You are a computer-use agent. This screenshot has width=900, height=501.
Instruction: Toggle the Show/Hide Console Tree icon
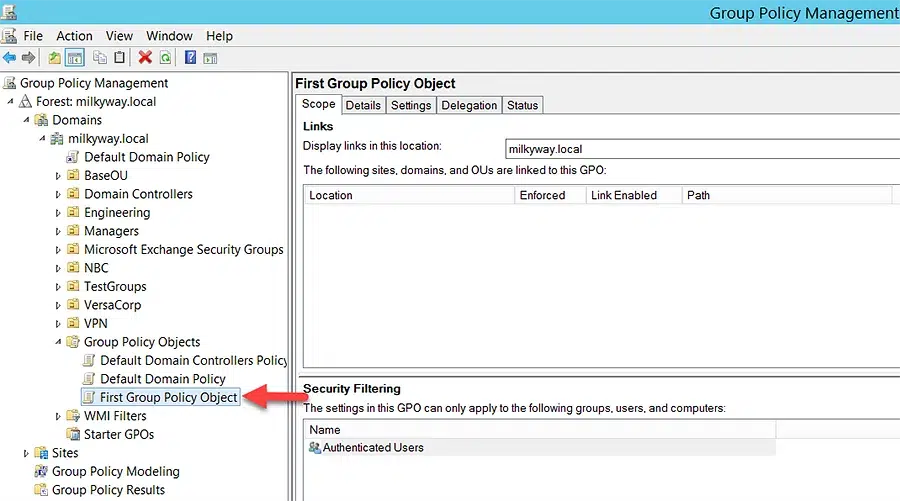(x=75, y=57)
